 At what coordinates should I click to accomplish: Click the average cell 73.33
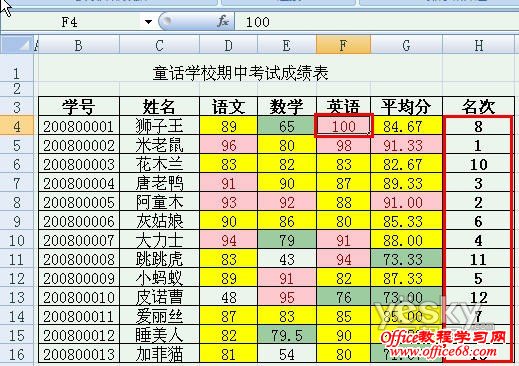406,258
